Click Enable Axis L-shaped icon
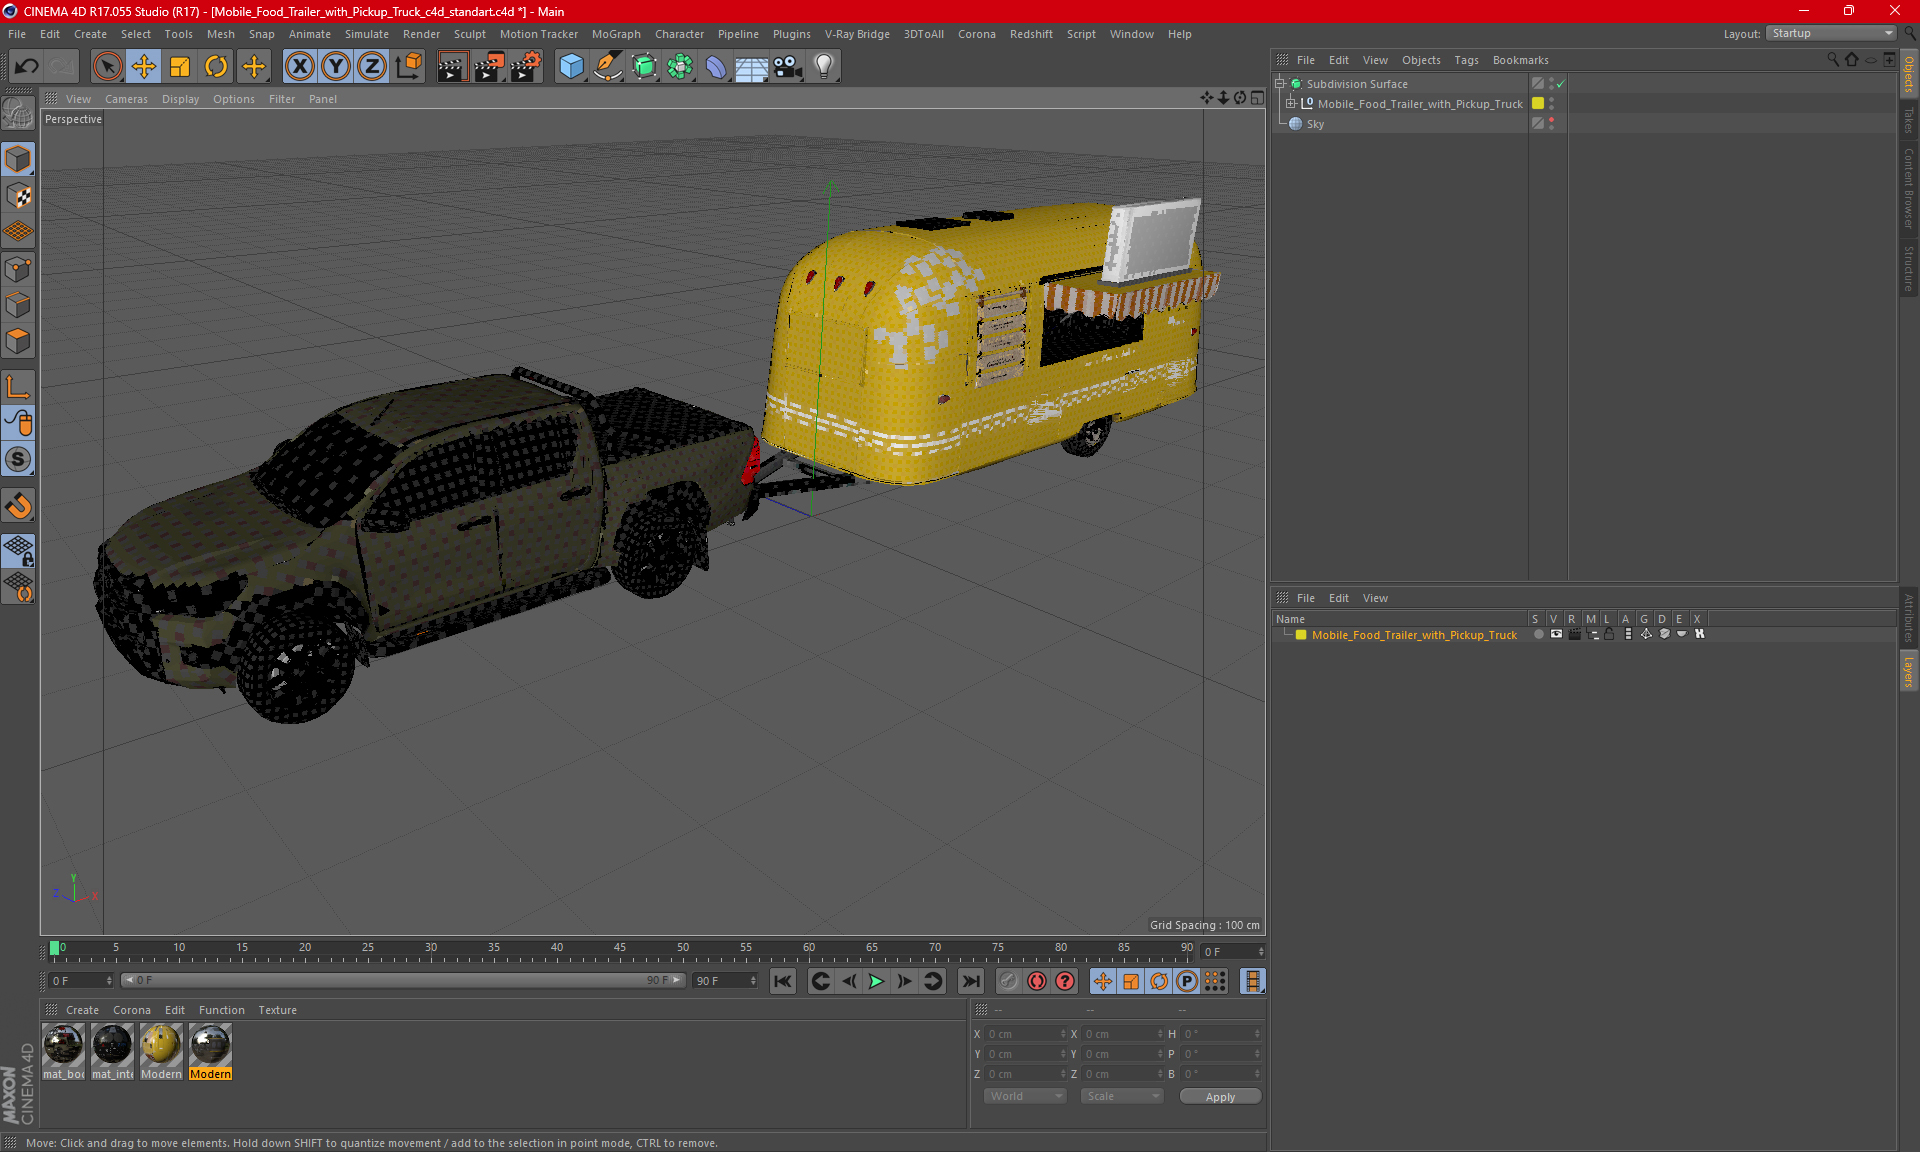Screen dimensions: 1920x1152 [x=18, y=387]
